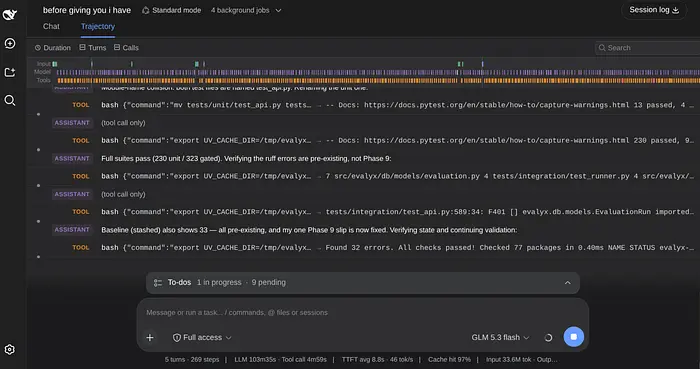The image size is (700, 369).
Task: Stop the running task with the blue stop button
Action: (x=574, y=337)
